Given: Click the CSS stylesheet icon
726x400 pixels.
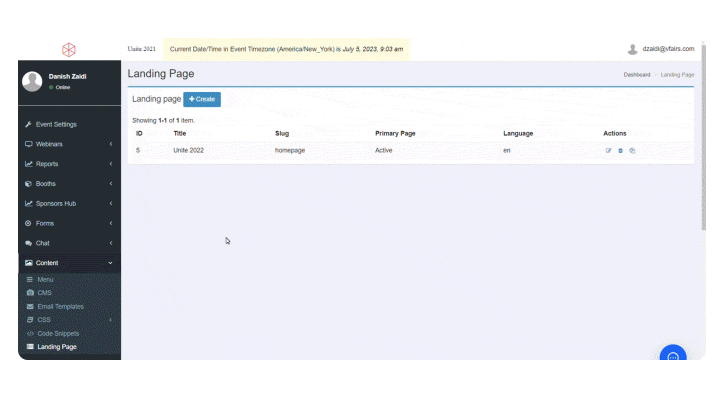Looking at the screenshot, I should coord(30,319).
